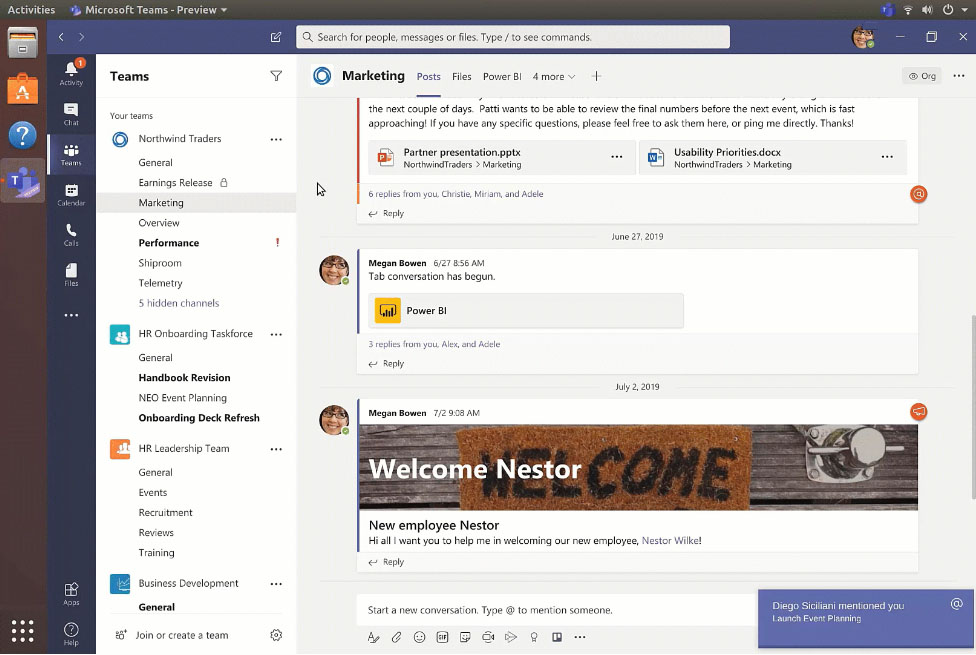Open the Chat section in the sidebar
The image size is (976, 655).
71,114
